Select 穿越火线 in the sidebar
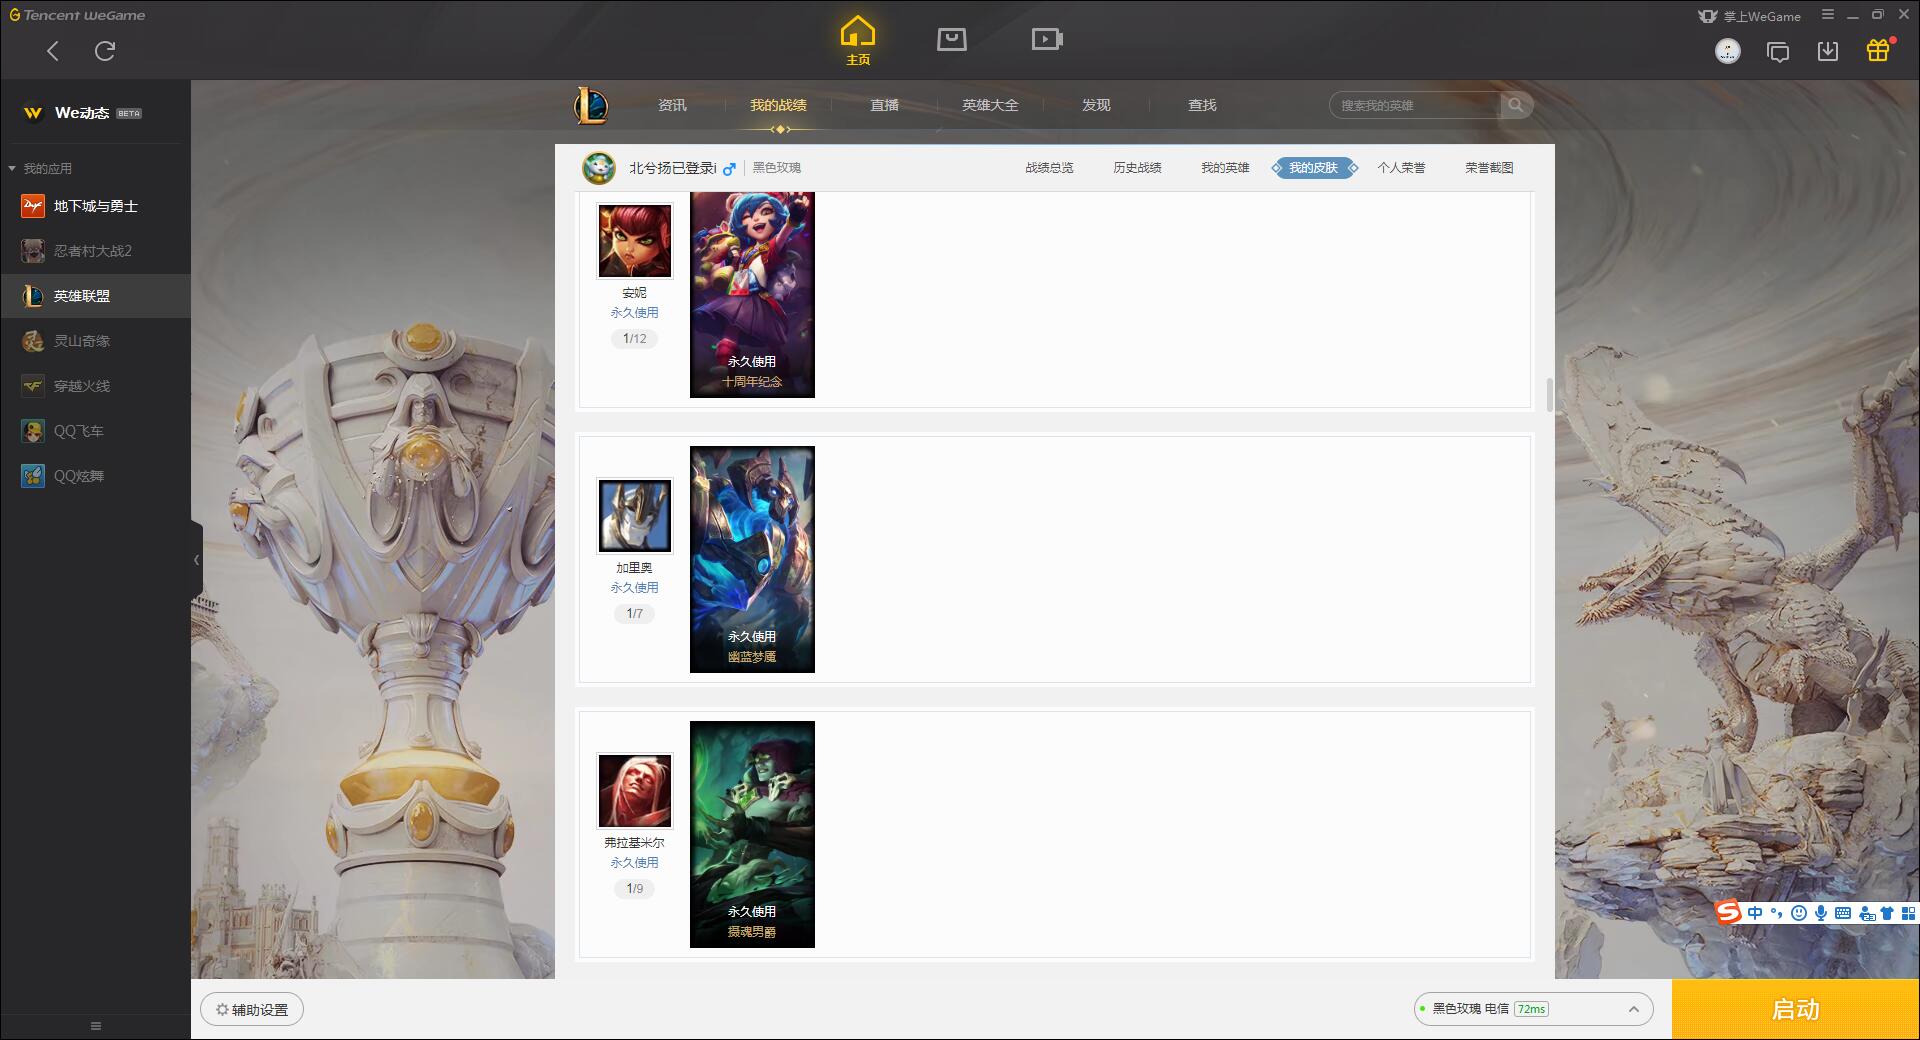 coord(95,386)
